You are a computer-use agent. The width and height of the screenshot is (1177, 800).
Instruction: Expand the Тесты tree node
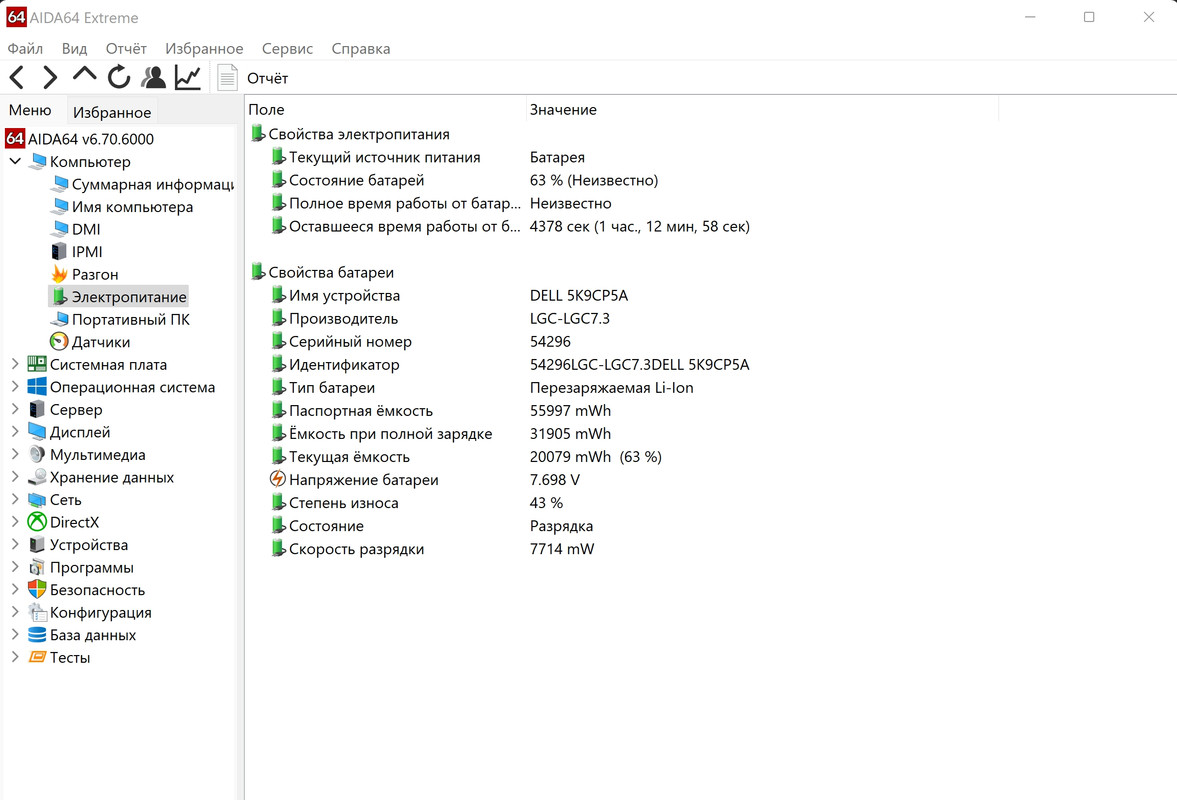pos(15,657)
